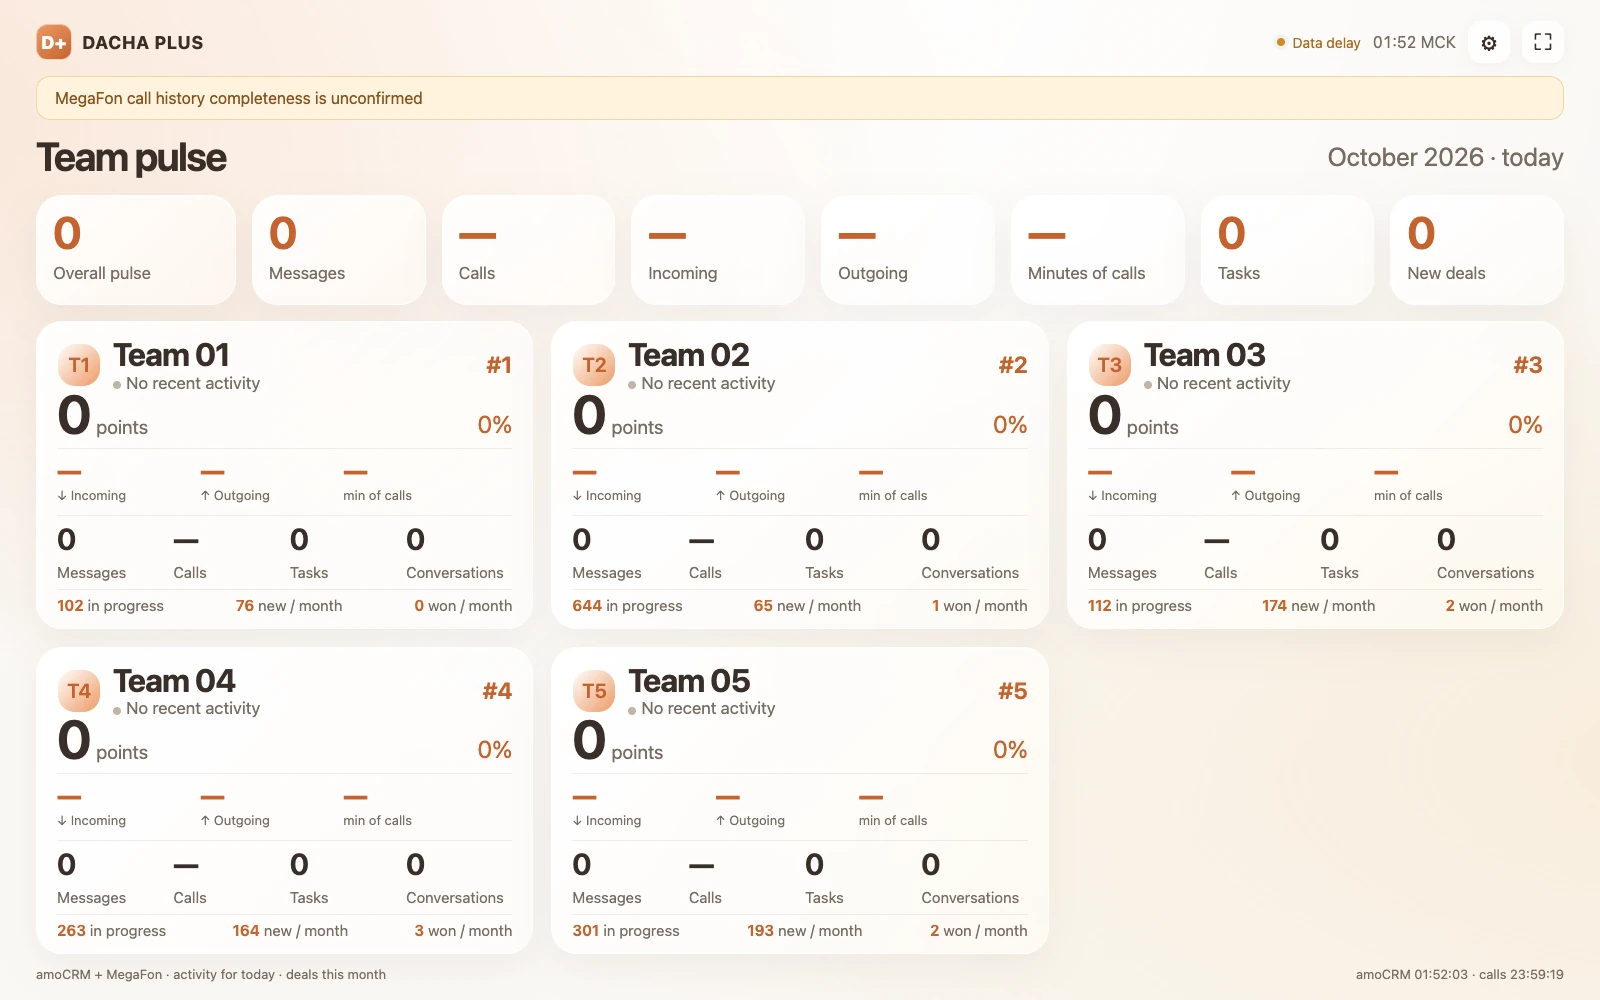Click "301 in progress" deals count

click(x=626, y=931)
